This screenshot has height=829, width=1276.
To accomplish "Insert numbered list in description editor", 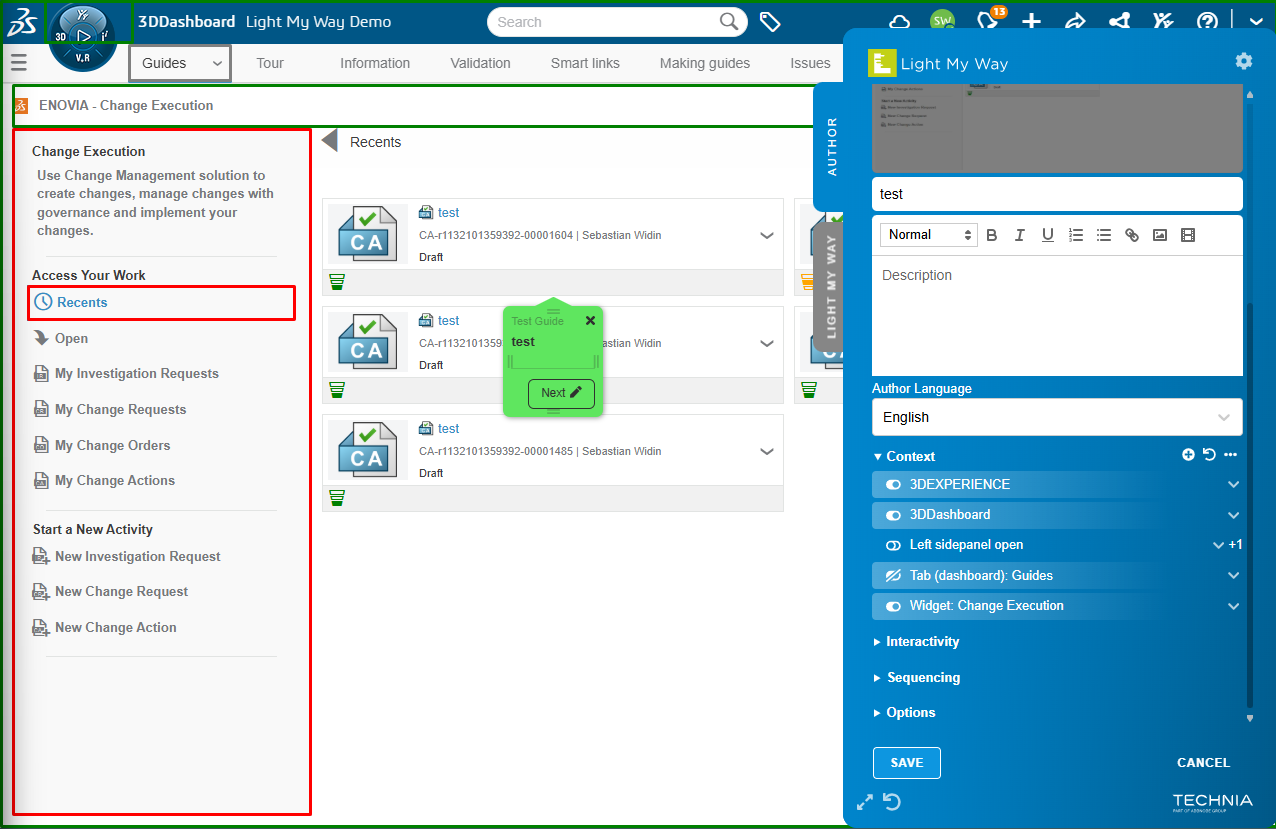I will tap(1076, 235).
